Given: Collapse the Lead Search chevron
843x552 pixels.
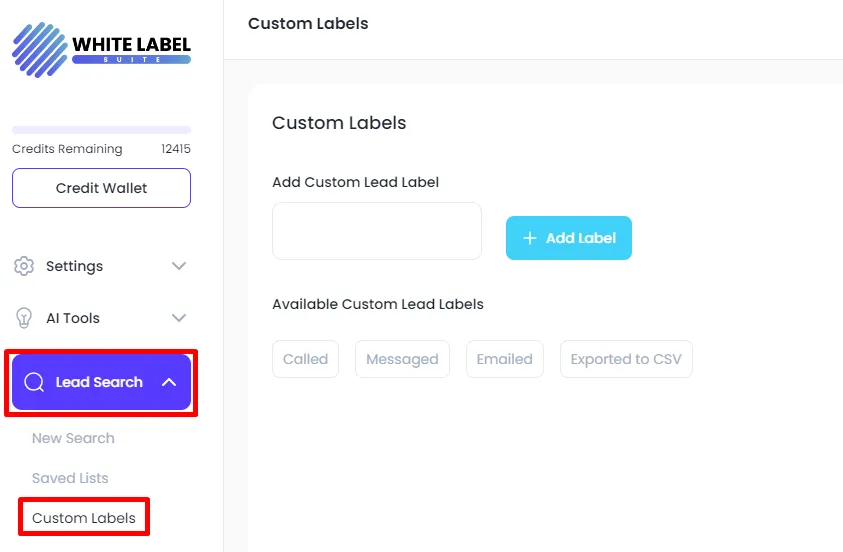Looking at the screenshot, I should 169,382.
